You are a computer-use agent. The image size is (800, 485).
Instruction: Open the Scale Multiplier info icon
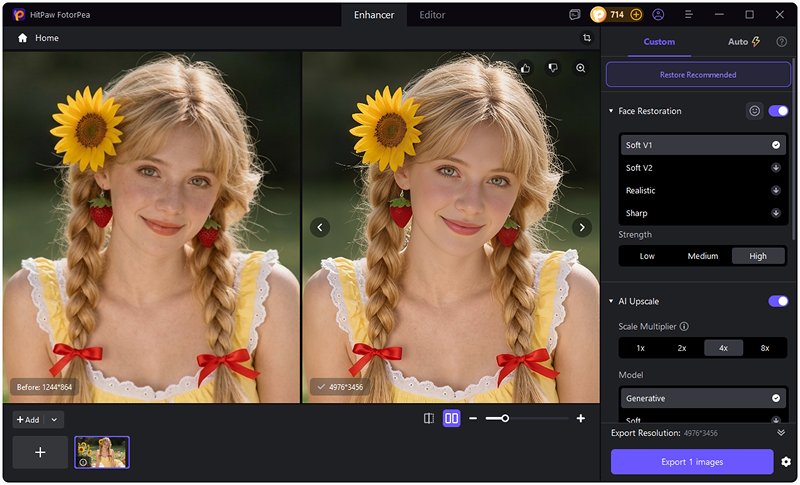pos(684,326)
